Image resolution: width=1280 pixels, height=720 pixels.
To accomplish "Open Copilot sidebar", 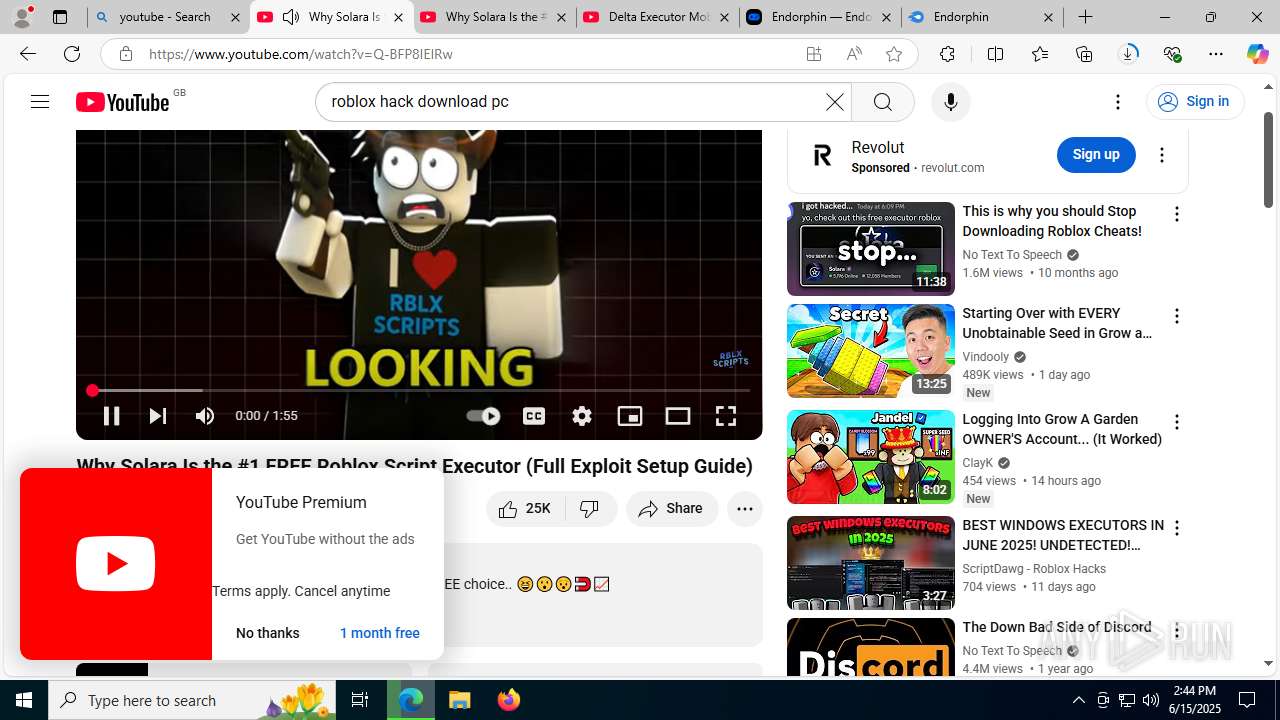I will point(1257,54).
